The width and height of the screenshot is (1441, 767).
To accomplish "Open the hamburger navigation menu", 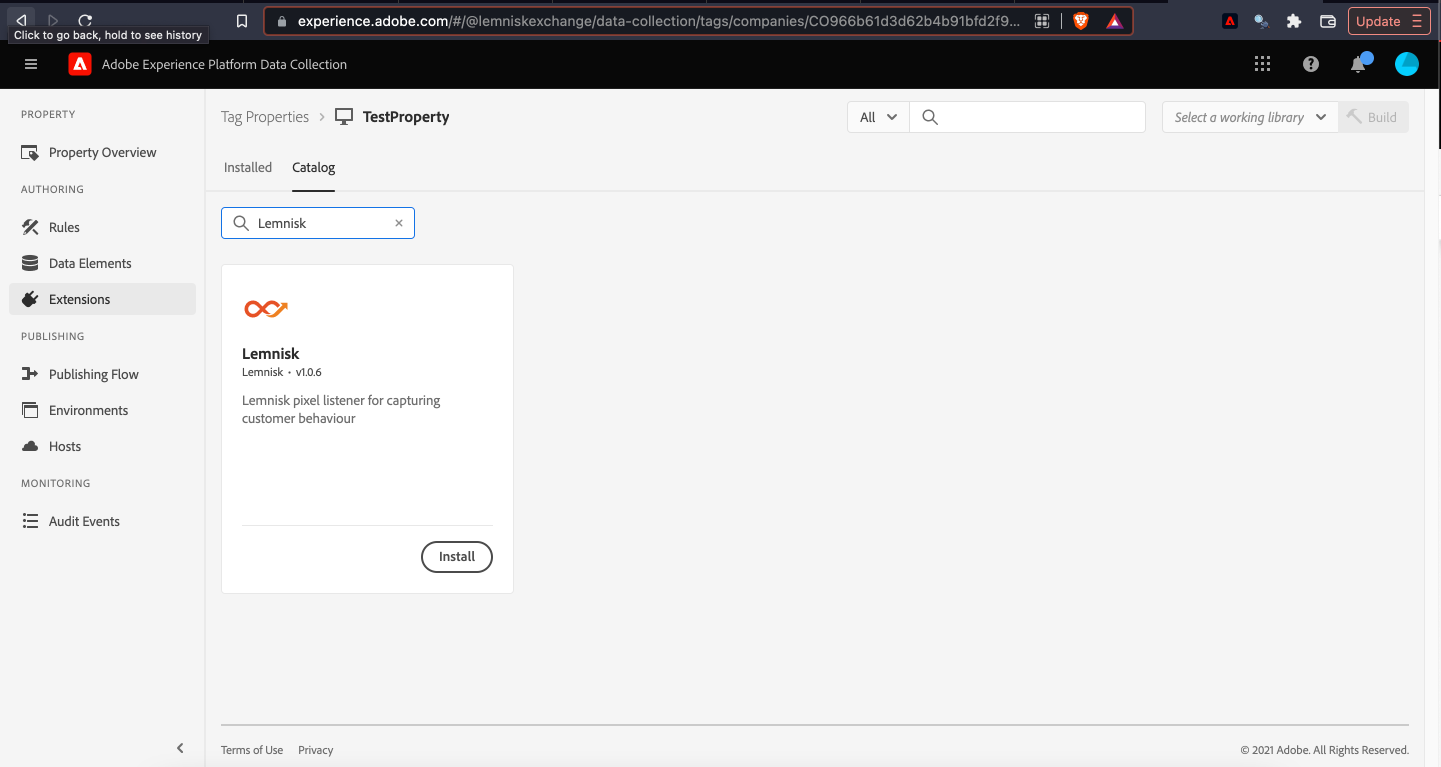I will [31, 64].
